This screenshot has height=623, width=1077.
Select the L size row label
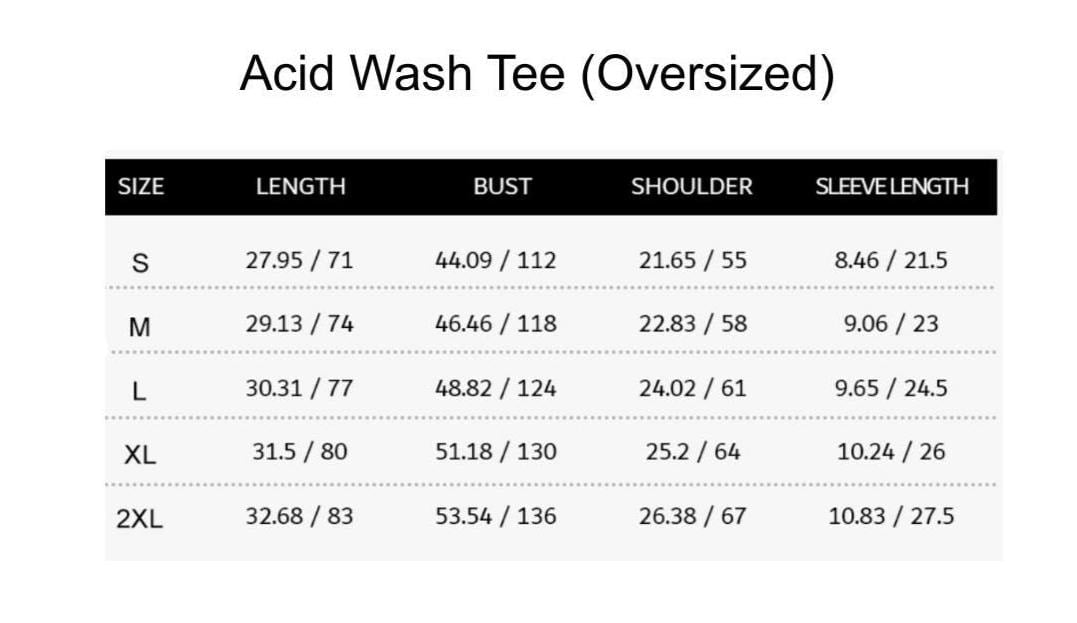pos(140,391)
